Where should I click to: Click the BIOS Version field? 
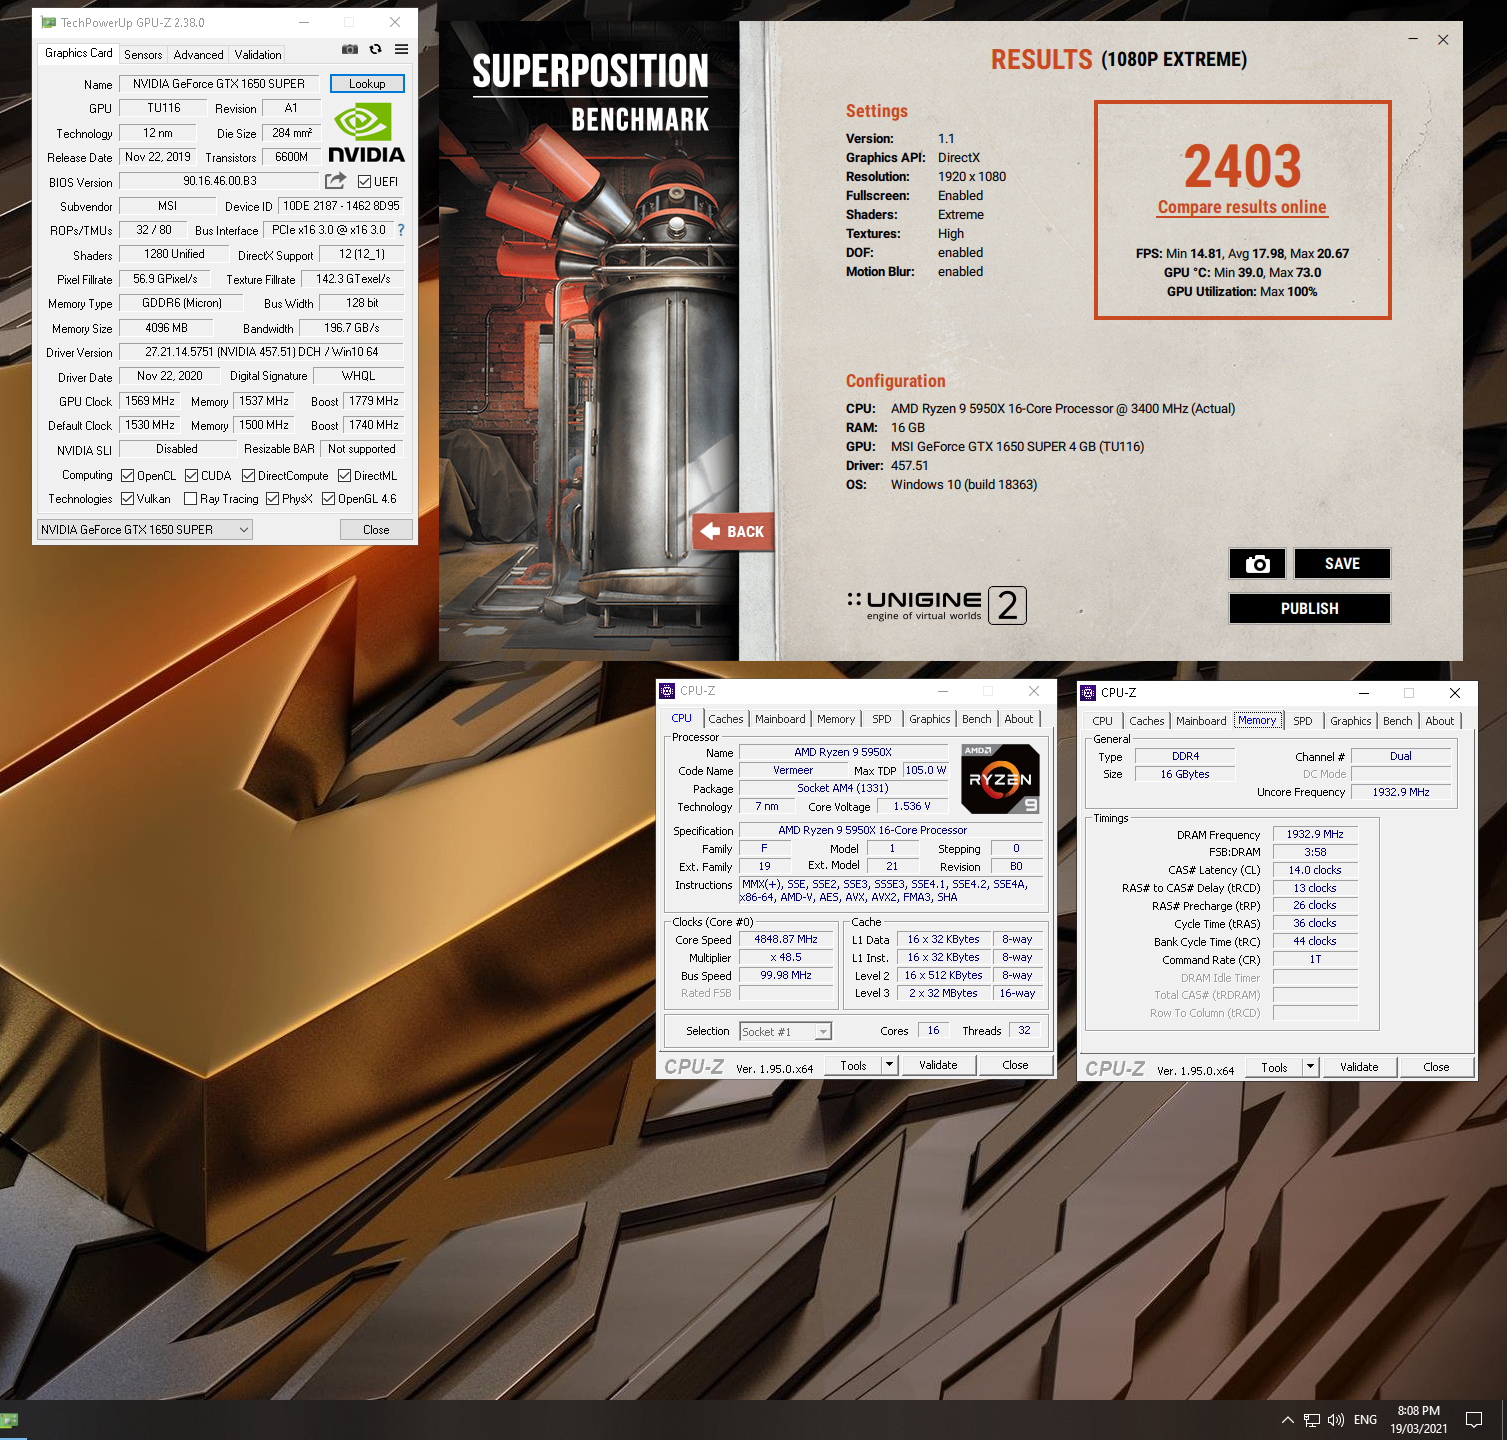[x=219, y=181]
